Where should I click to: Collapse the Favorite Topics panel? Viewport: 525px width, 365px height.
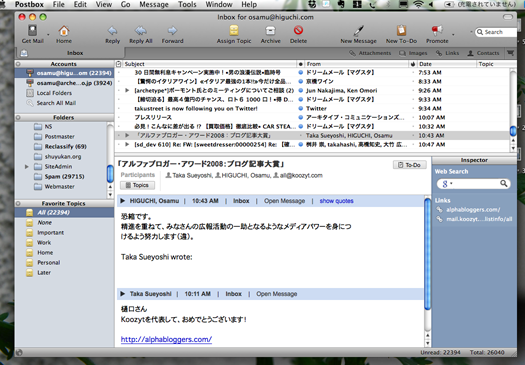[x=18, y=203]
